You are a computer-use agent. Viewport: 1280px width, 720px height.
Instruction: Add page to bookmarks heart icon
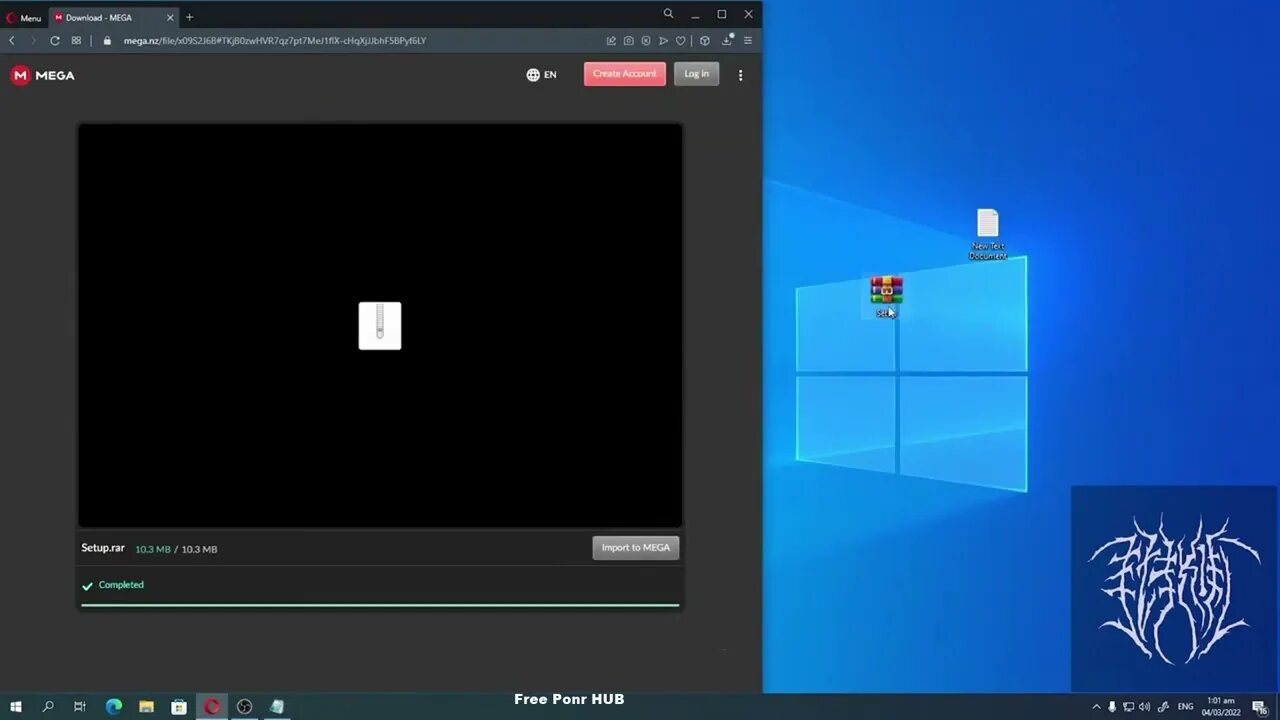681,41
